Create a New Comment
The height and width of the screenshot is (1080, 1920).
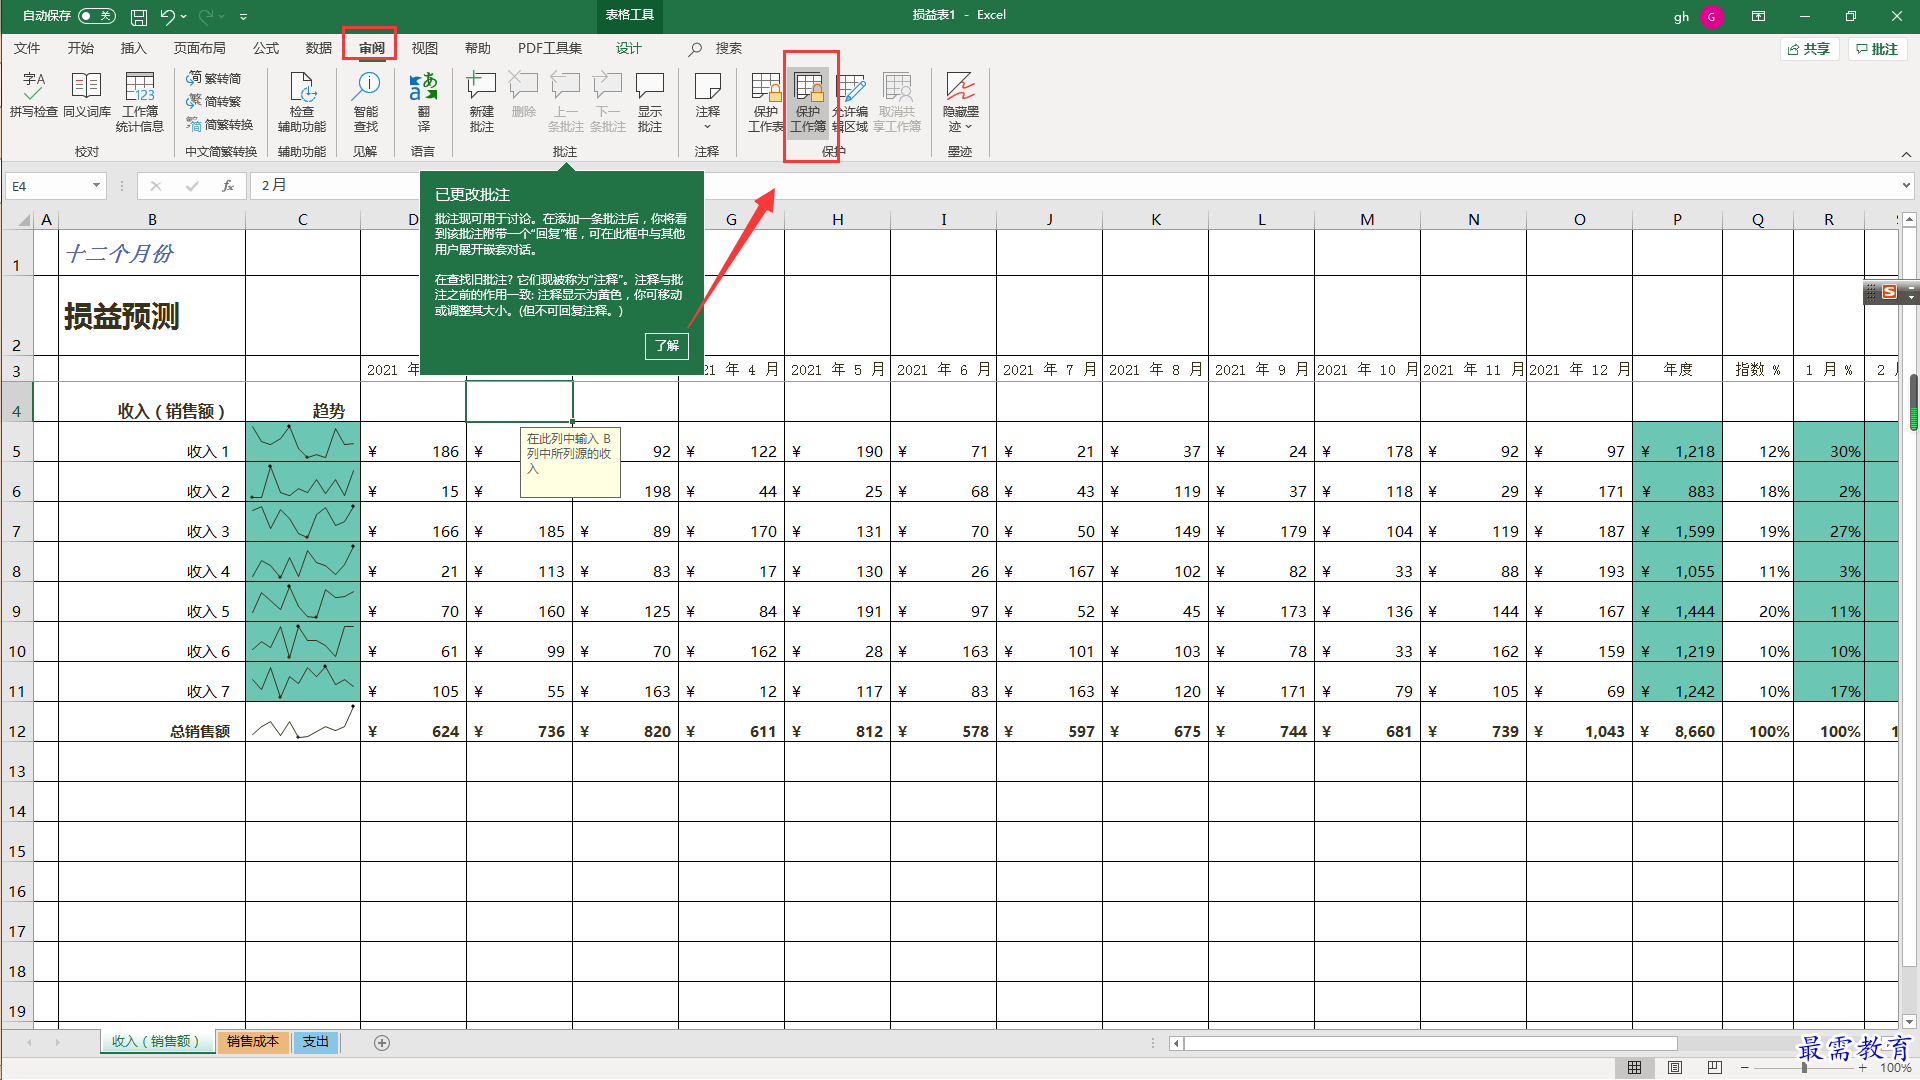482,102
